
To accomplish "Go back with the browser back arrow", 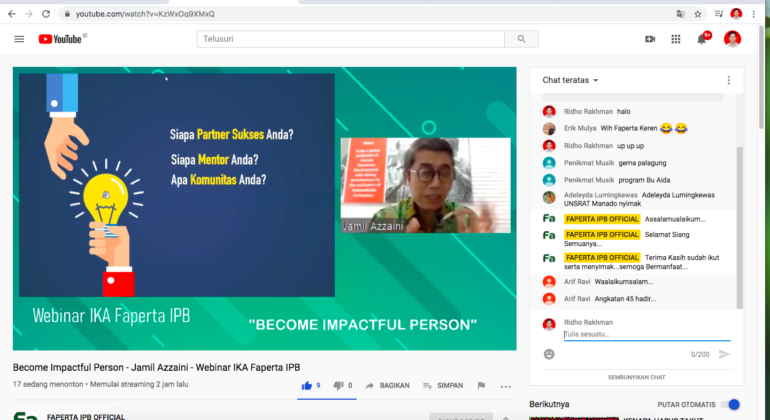I will pyautogui.click(x=12, y=14).
